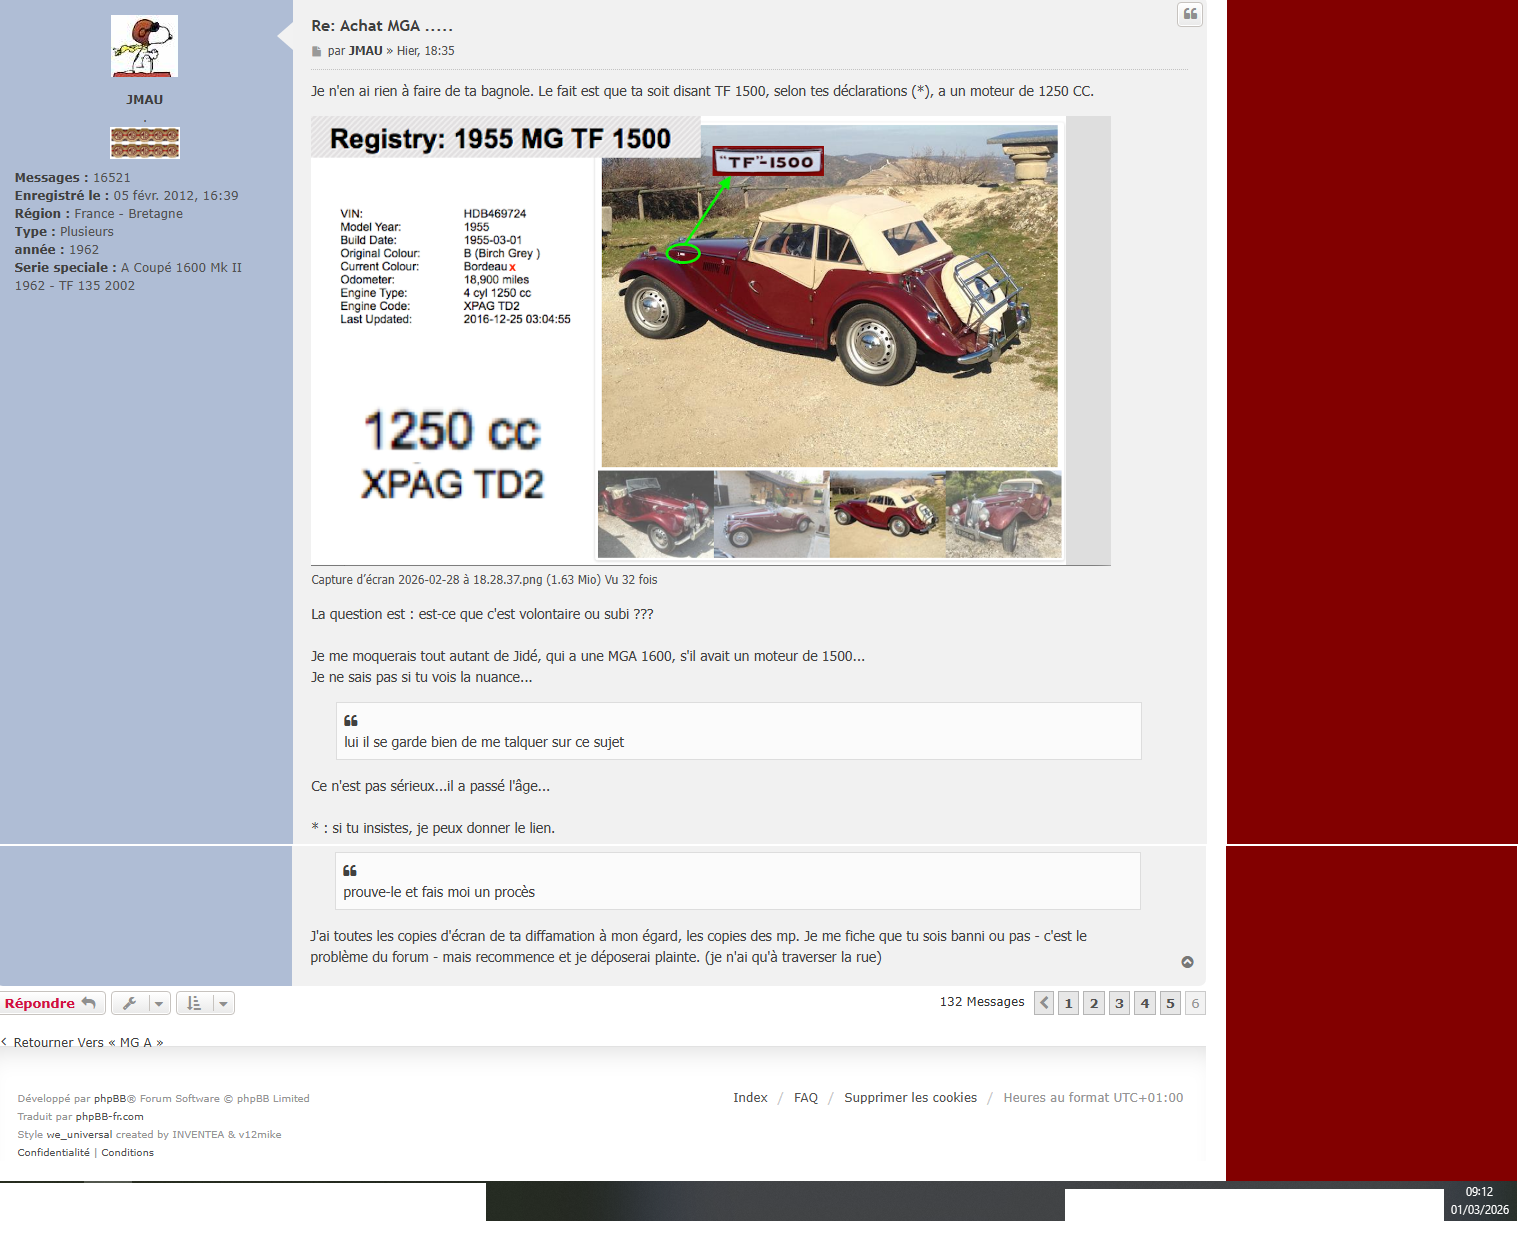Image resolution: width=1518 pixels, height=1236 pixels.
Task: Expand the sort options dropdown arrow
Action: (x=223, y=1003)
